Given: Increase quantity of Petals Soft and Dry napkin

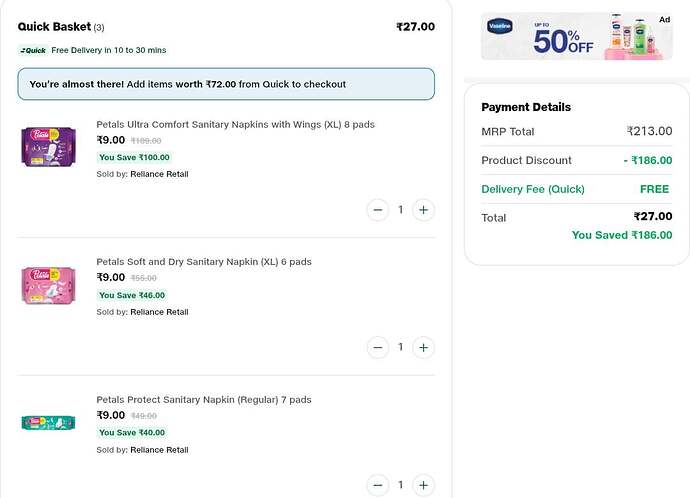Looking at the screenshot, I should (x=423, y=348).
